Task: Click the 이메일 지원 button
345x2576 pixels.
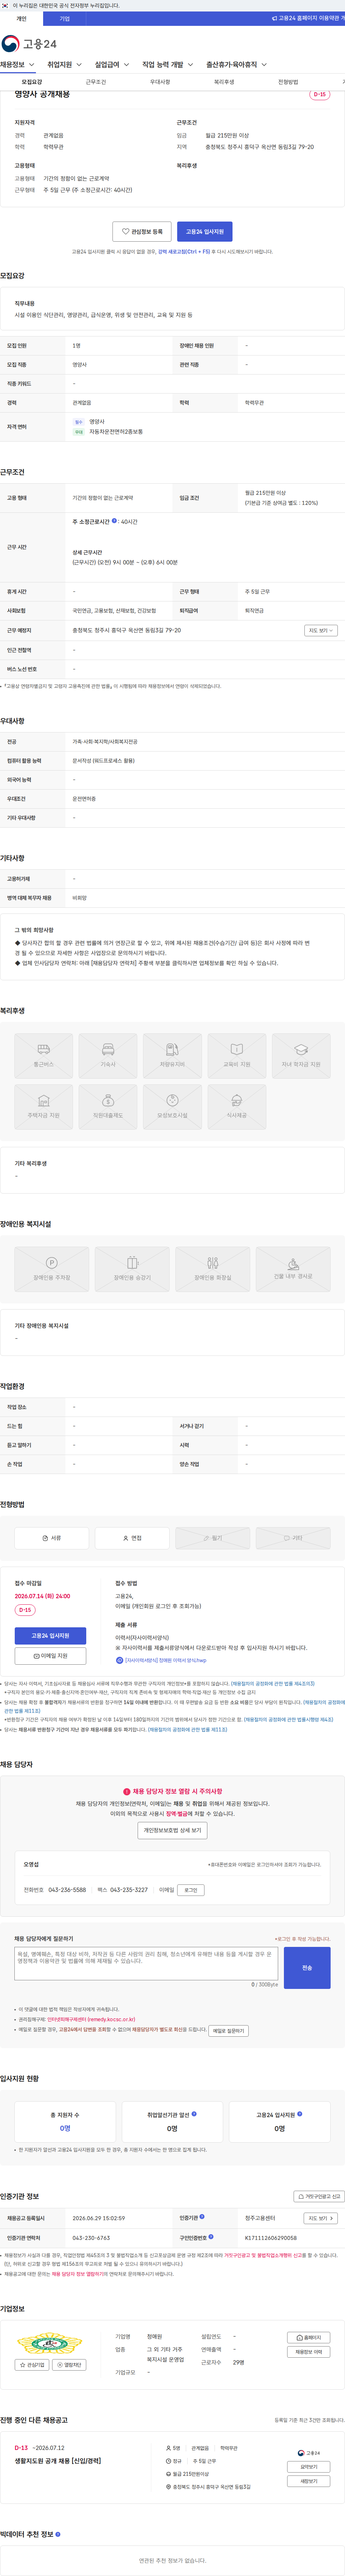Action: [50, 1656]
